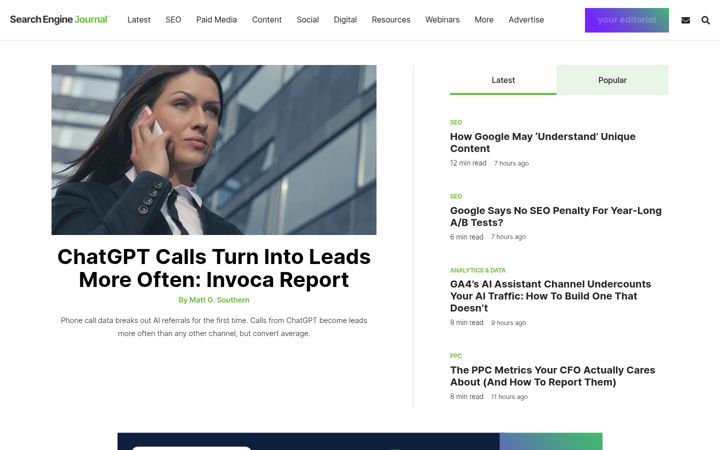The width and height of the screenshot is (720, 450).
Task: Click SEO category label above A/B Tests
Action: [x=456, y=197]
